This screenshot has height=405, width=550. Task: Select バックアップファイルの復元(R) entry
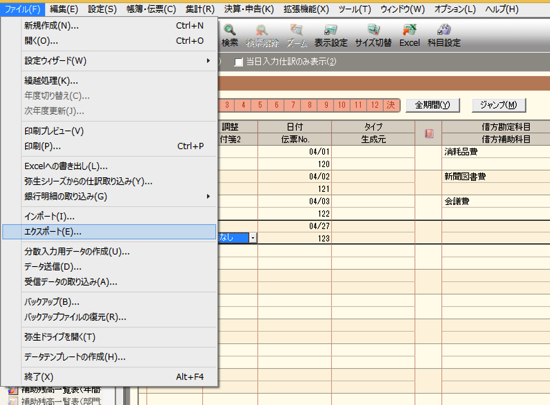(x=109, y=317)
